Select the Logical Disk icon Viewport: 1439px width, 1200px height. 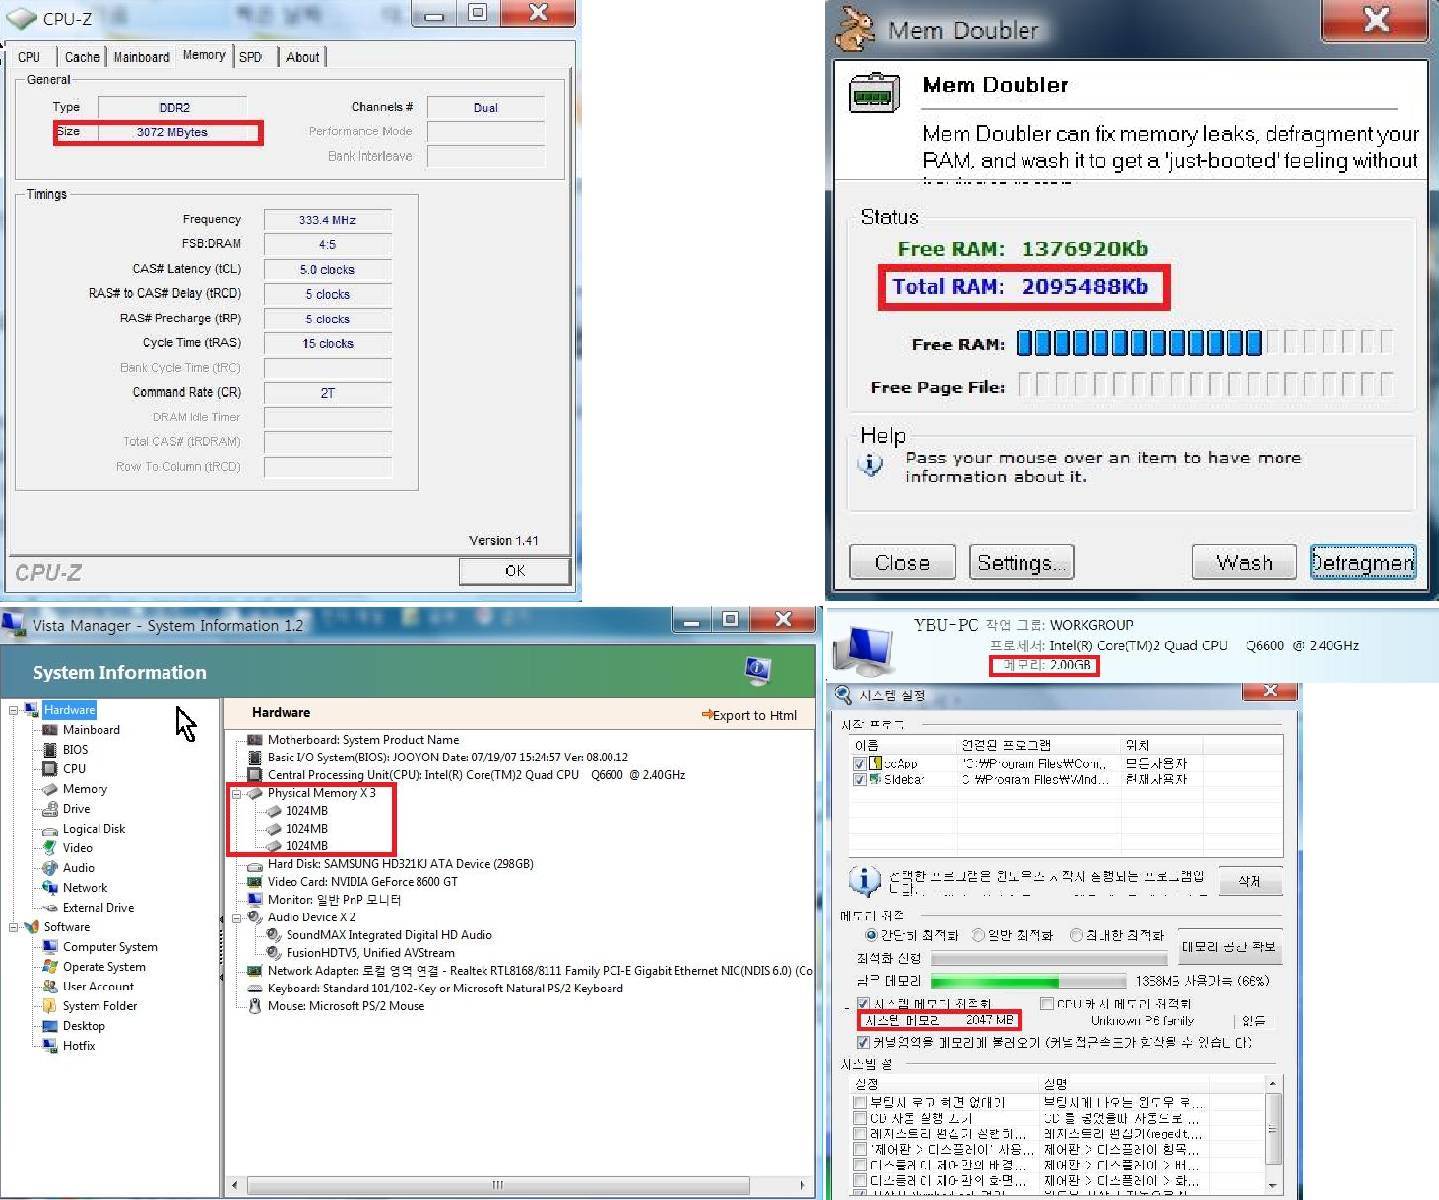coord(49,829)
